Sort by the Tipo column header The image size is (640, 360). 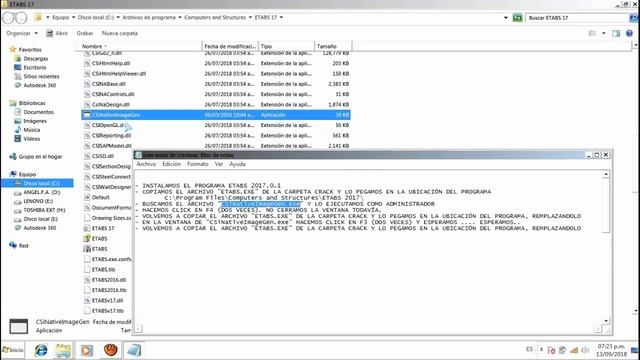pyautogui.click(x=286, y=46)
